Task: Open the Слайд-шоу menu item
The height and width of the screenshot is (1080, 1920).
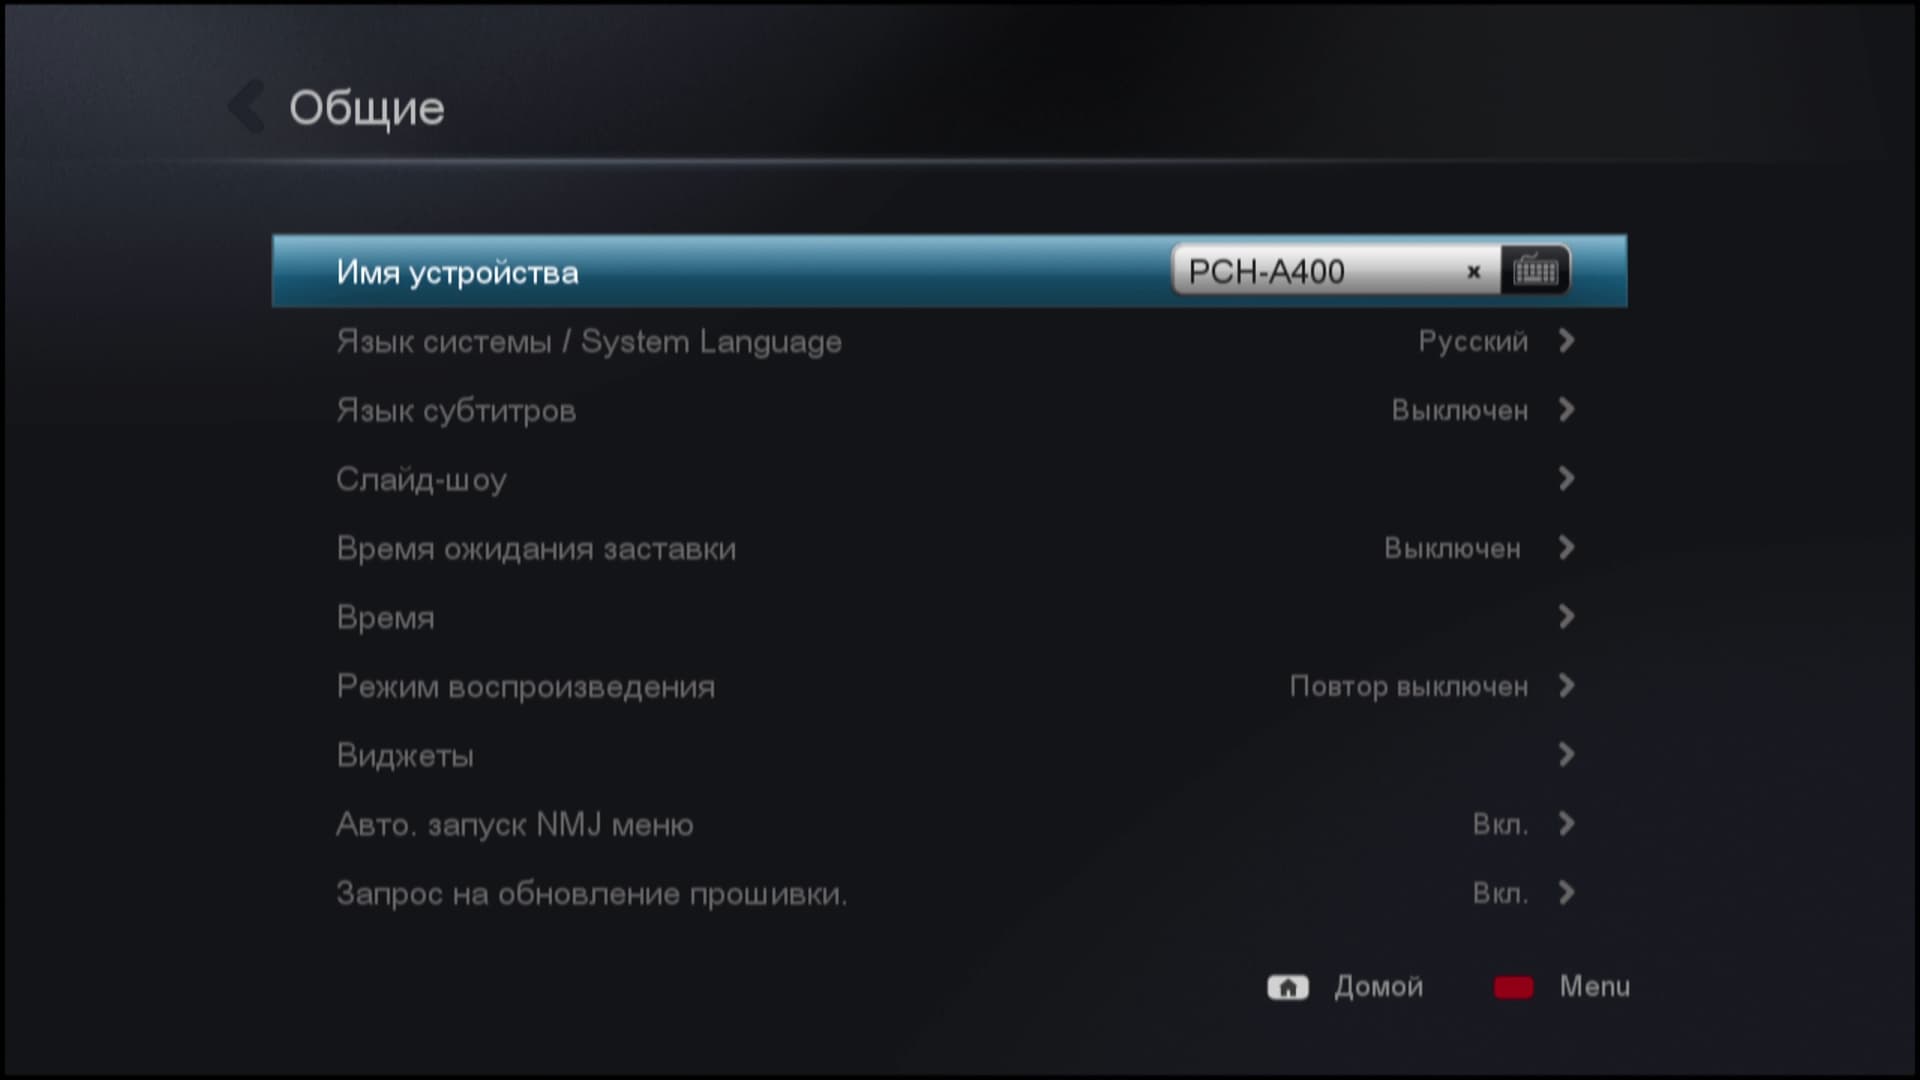Action: coord(950,479)
